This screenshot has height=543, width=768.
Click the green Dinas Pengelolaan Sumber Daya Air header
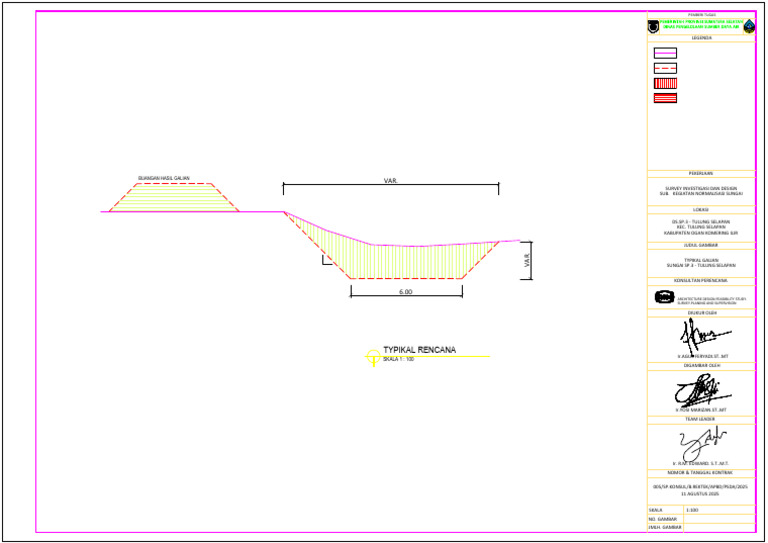coord(701,27)
